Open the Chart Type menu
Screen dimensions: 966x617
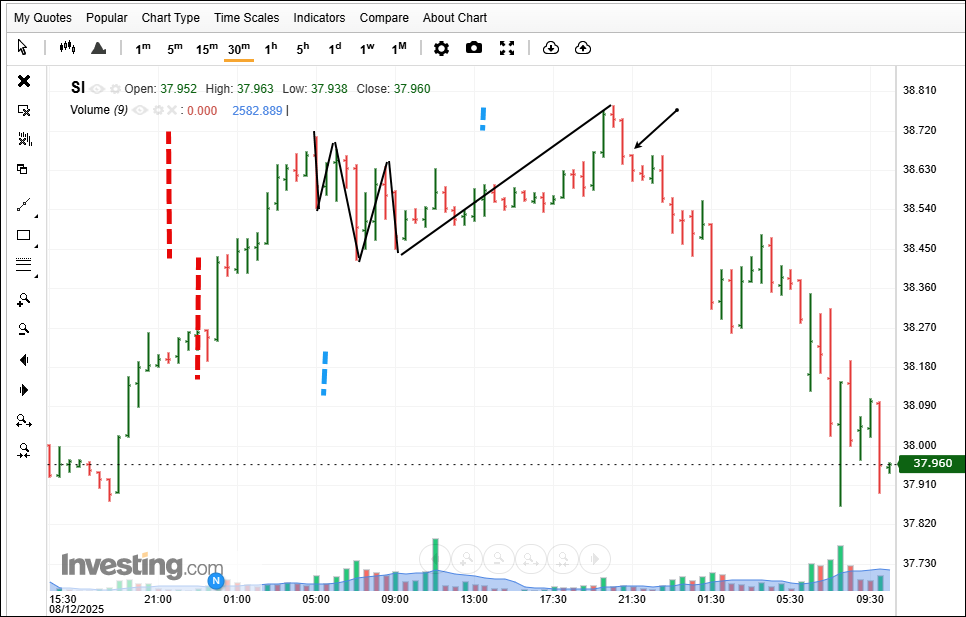pos(171,18)
